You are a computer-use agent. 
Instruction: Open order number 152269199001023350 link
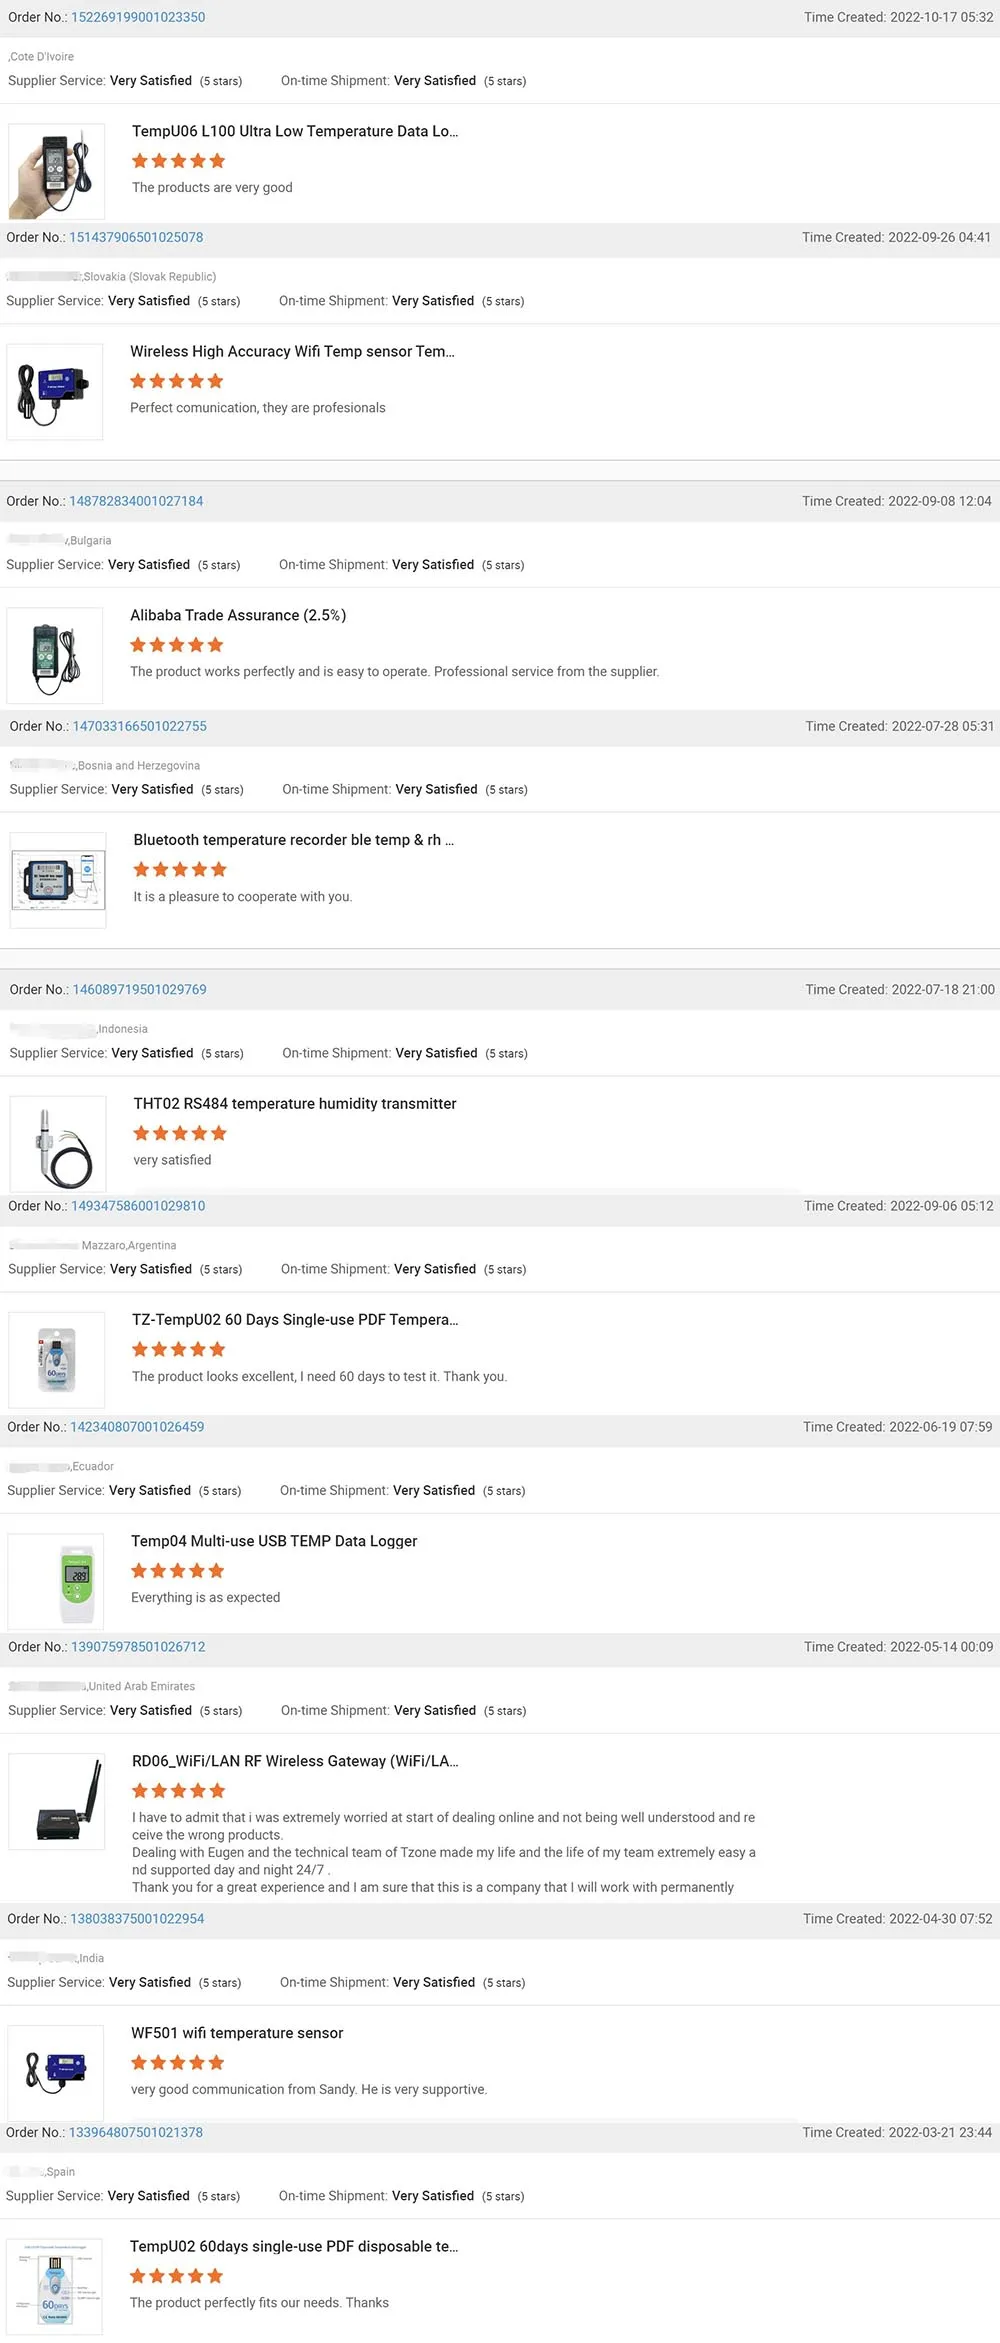click(x=138, y=17)
